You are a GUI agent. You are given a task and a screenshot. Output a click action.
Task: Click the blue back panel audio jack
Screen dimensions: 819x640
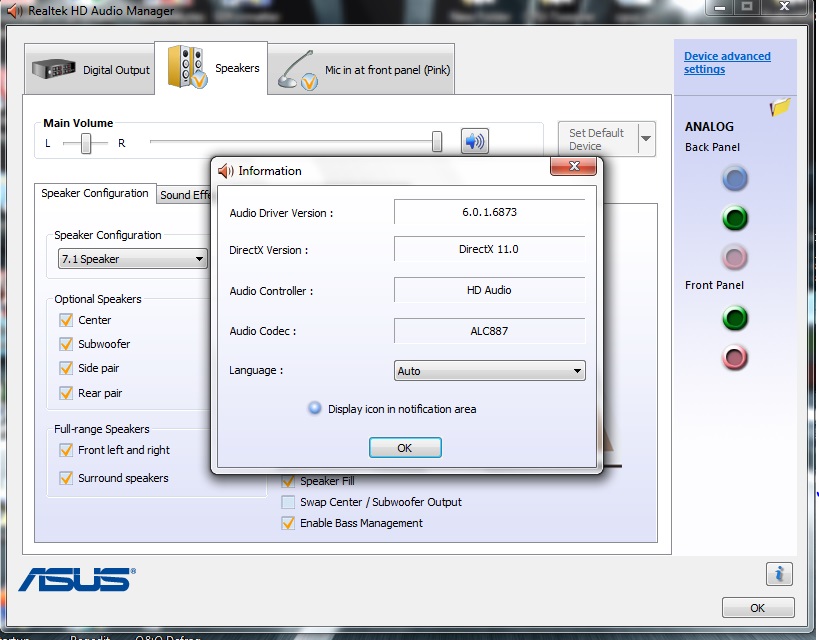(x=735, y=179)
